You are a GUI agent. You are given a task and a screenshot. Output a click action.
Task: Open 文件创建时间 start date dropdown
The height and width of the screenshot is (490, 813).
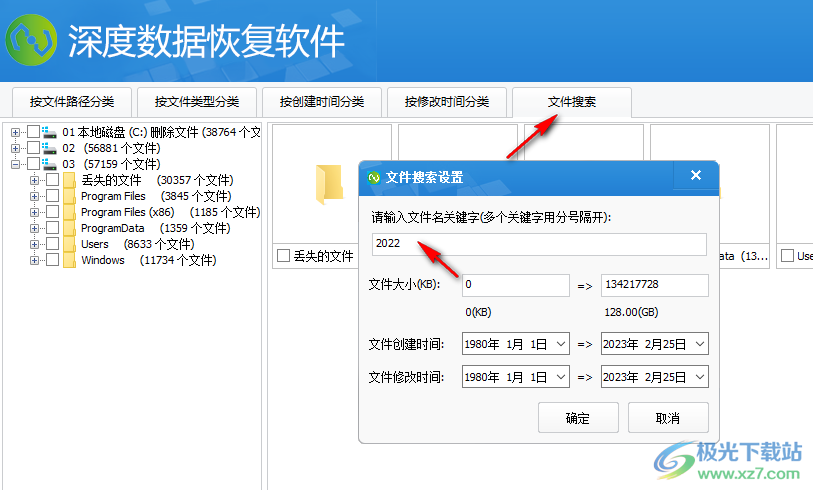click(560, 344)
